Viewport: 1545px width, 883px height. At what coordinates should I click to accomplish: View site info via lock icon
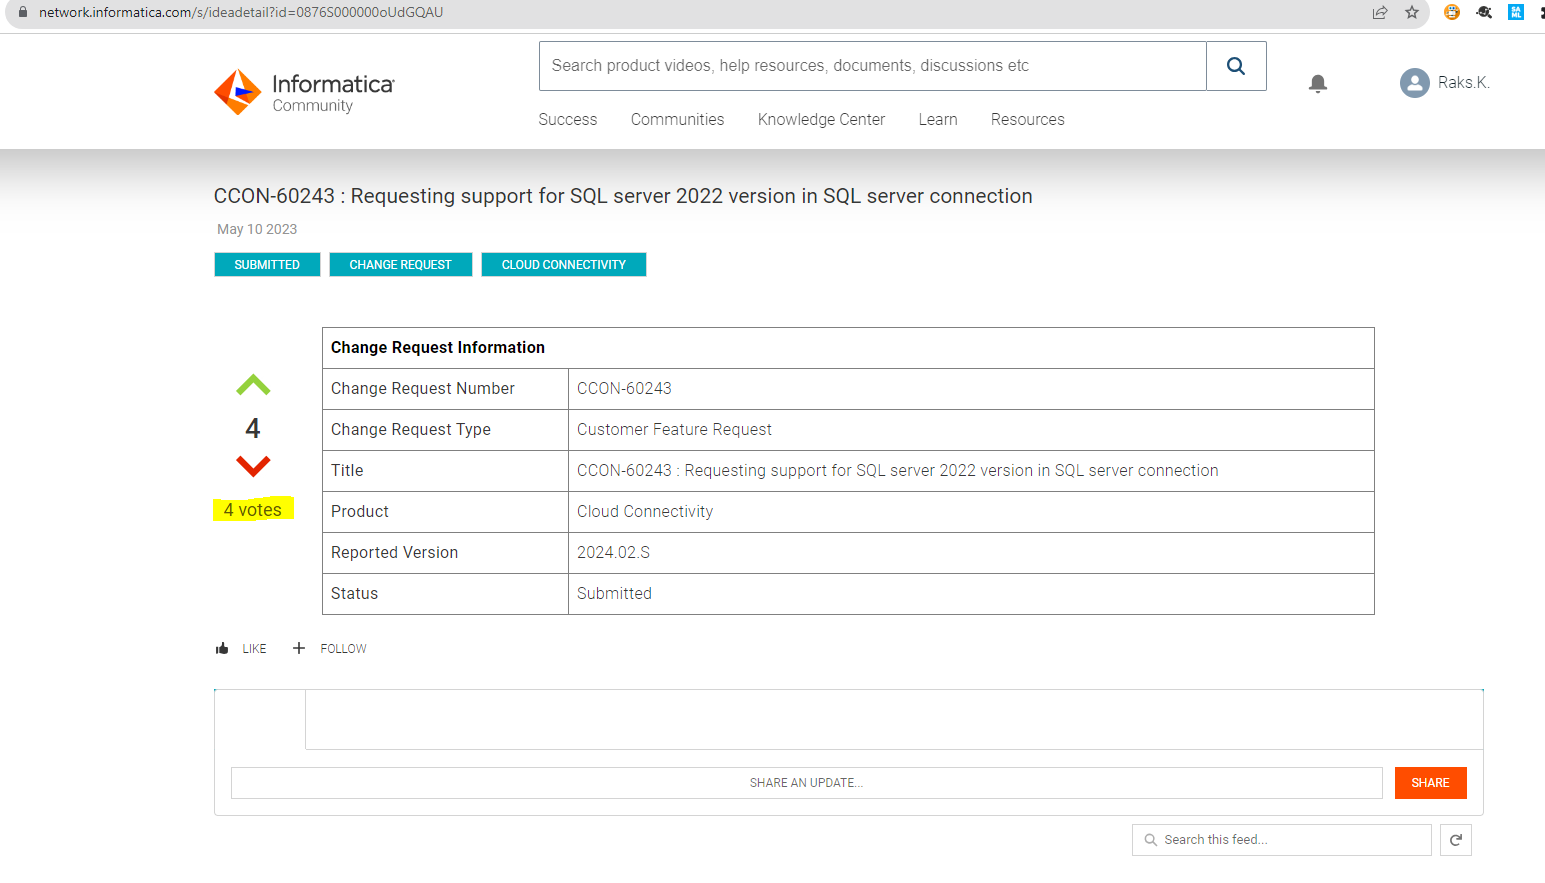pyautogui.click(x=22, y=12)
